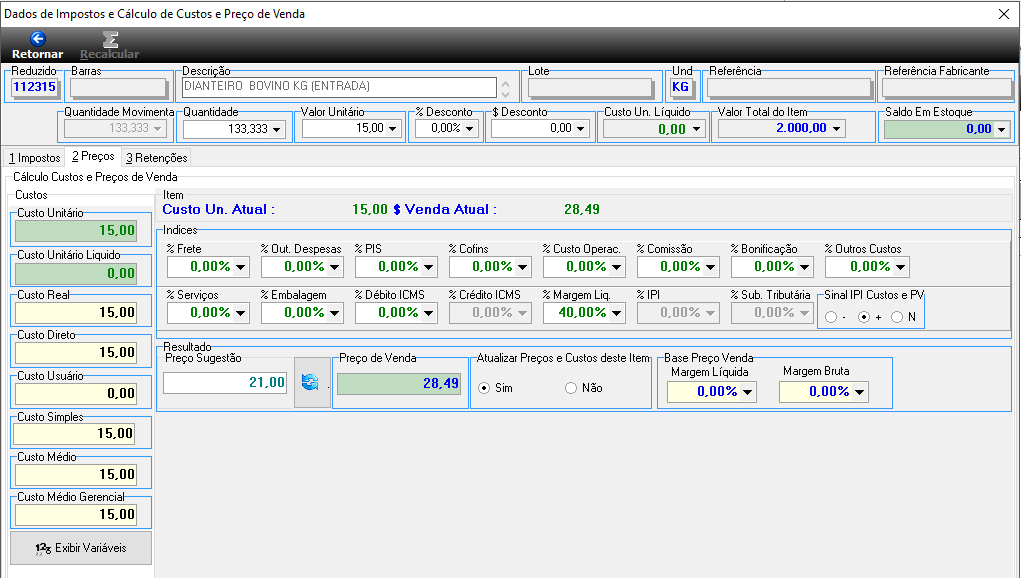Screen dimensions: 1021x578
Task: Click the Custo Un. Atual label
Action: [x=219, y=210]
